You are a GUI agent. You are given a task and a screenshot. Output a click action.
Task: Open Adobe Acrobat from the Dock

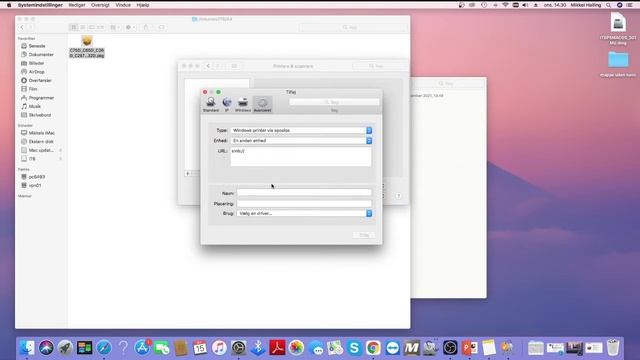[x=277, y=348]
